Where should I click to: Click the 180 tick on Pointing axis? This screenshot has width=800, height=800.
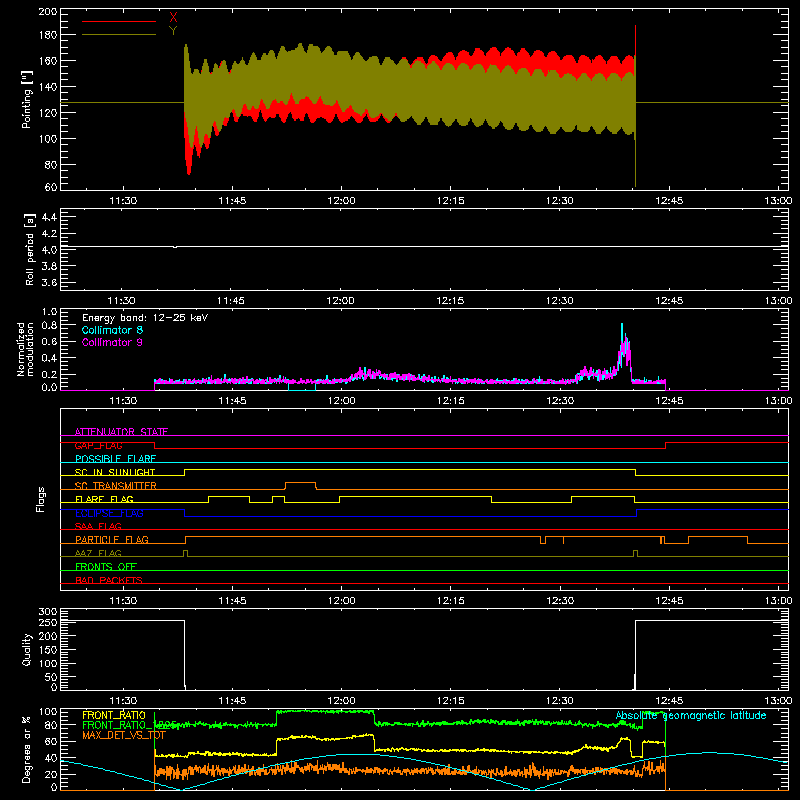tap(48, 35)
